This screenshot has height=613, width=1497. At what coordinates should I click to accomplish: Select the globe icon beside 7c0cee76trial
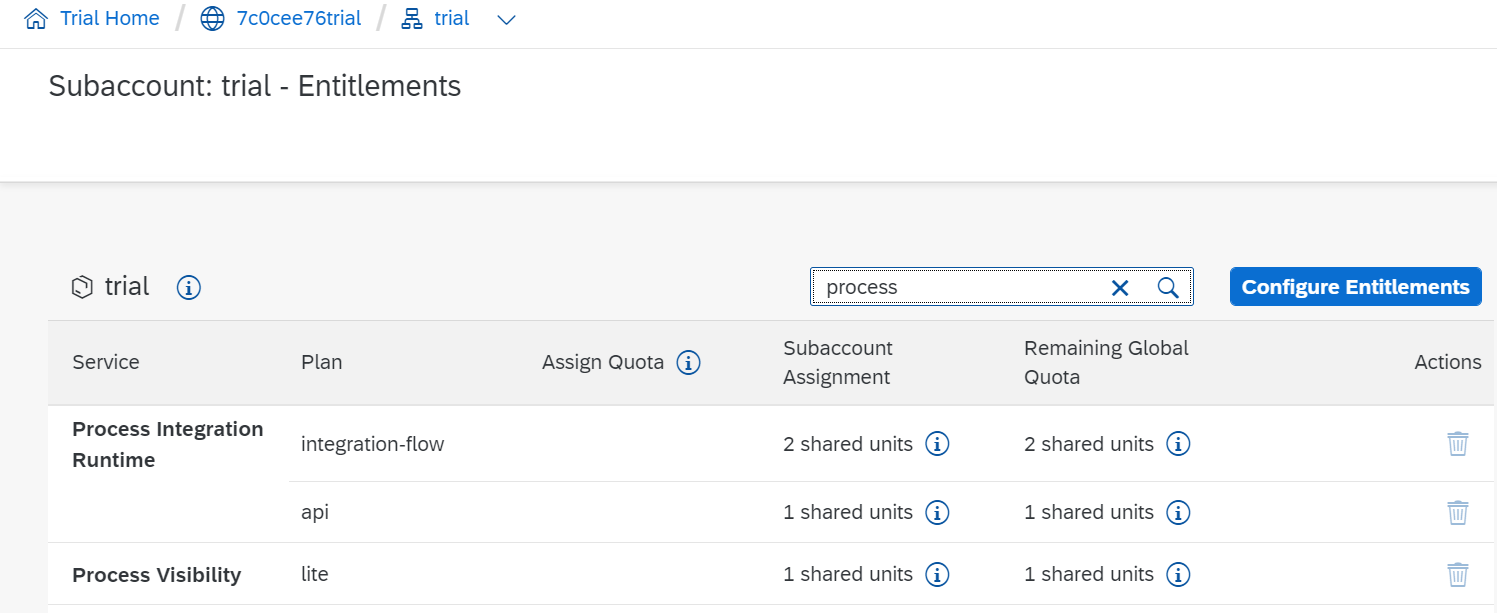211,17
